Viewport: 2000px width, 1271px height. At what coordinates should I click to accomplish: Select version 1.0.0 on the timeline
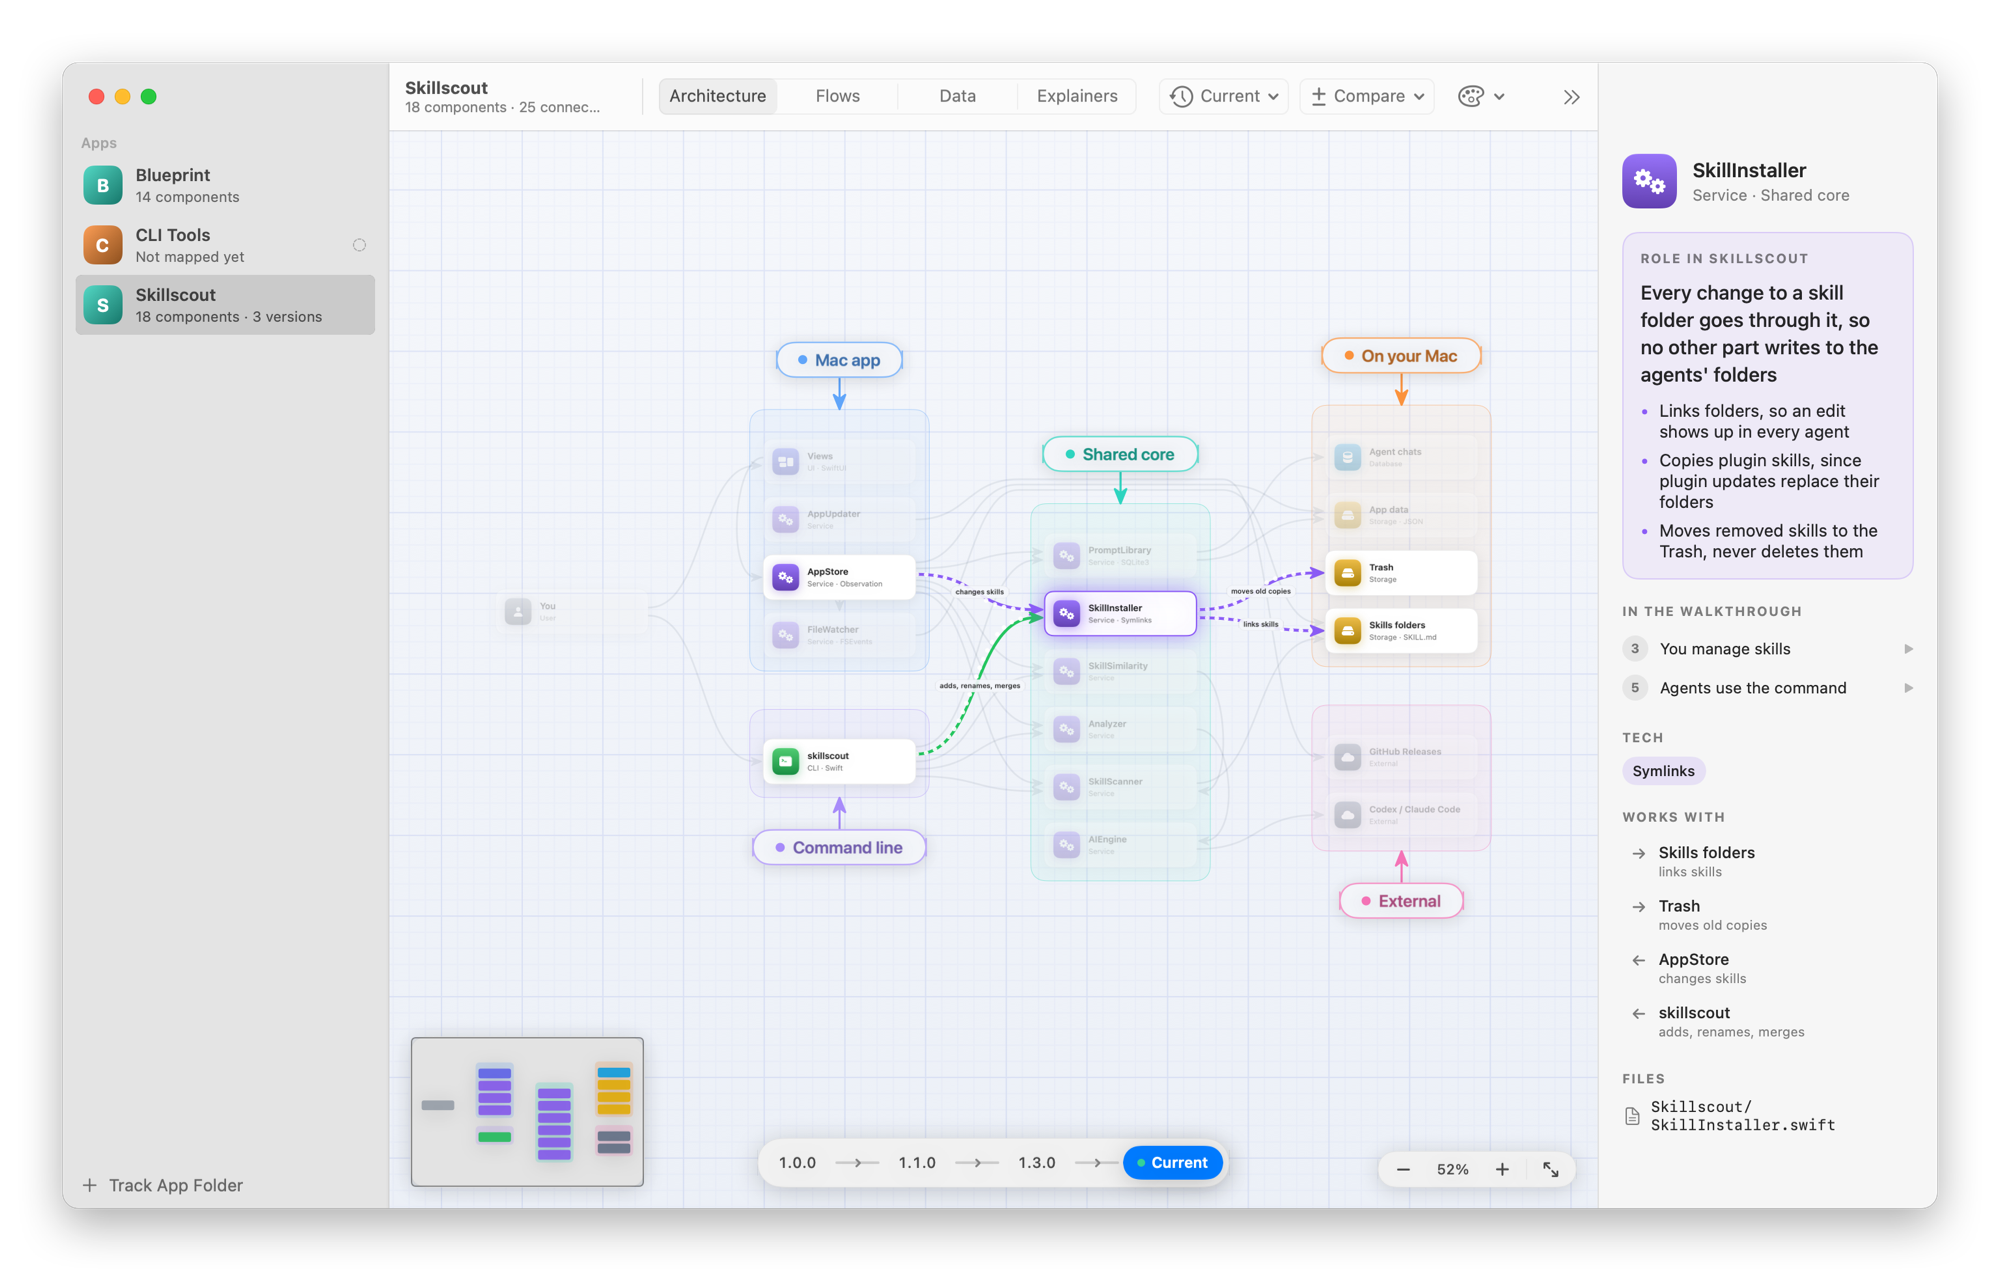(x=797, y=1163)
